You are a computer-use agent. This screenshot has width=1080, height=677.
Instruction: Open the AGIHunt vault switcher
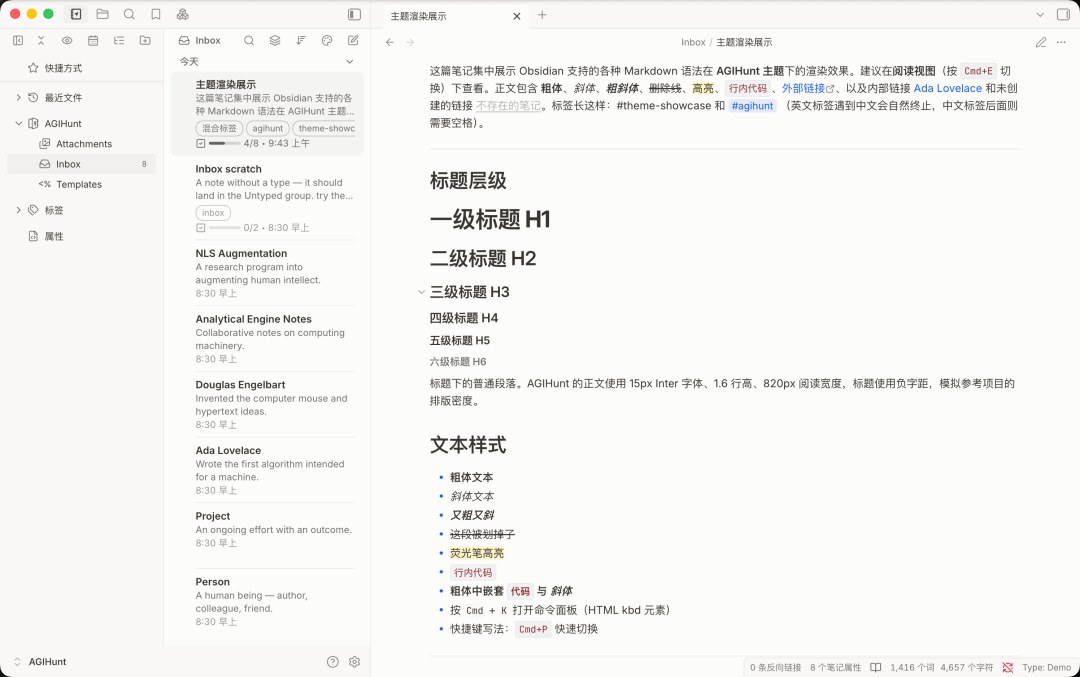coord(40,662)
